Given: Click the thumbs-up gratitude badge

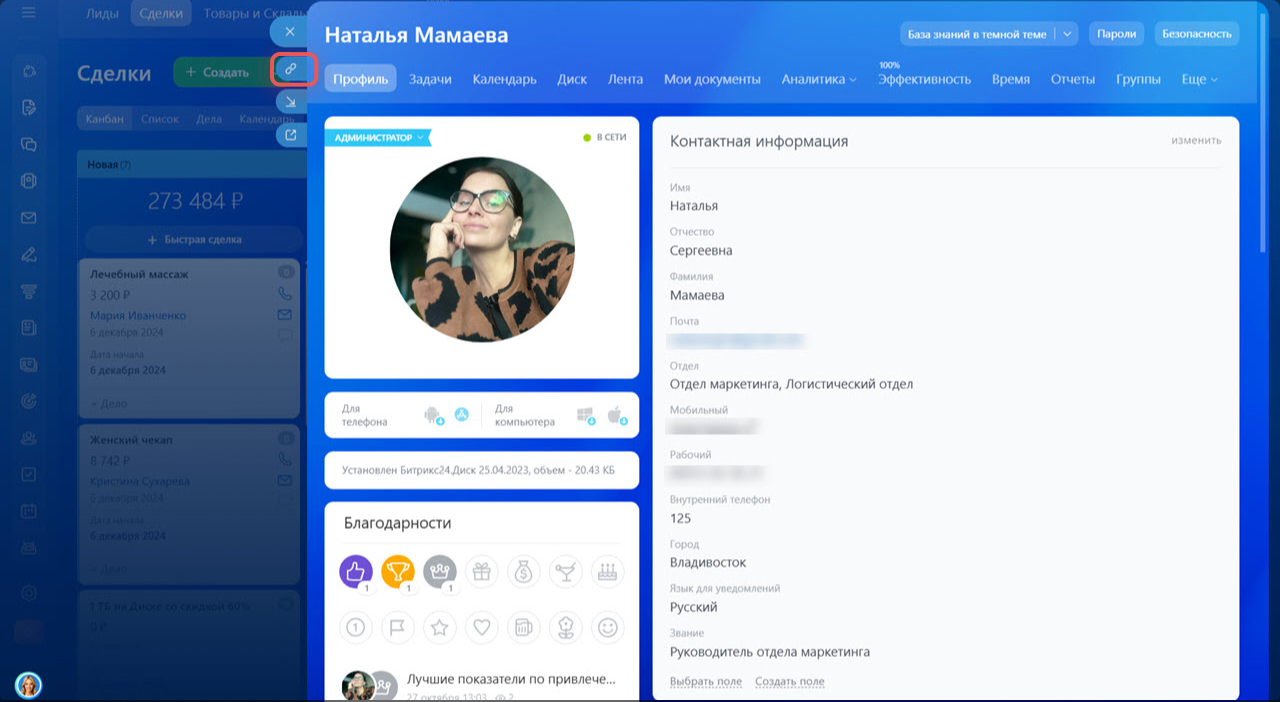Looking at the screenshot, I should pyautogui.click(x=356, y=571).
